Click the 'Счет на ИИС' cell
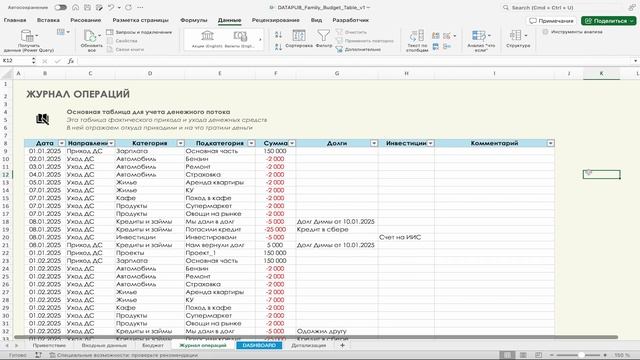640x360 pixels. click(406, 237)
